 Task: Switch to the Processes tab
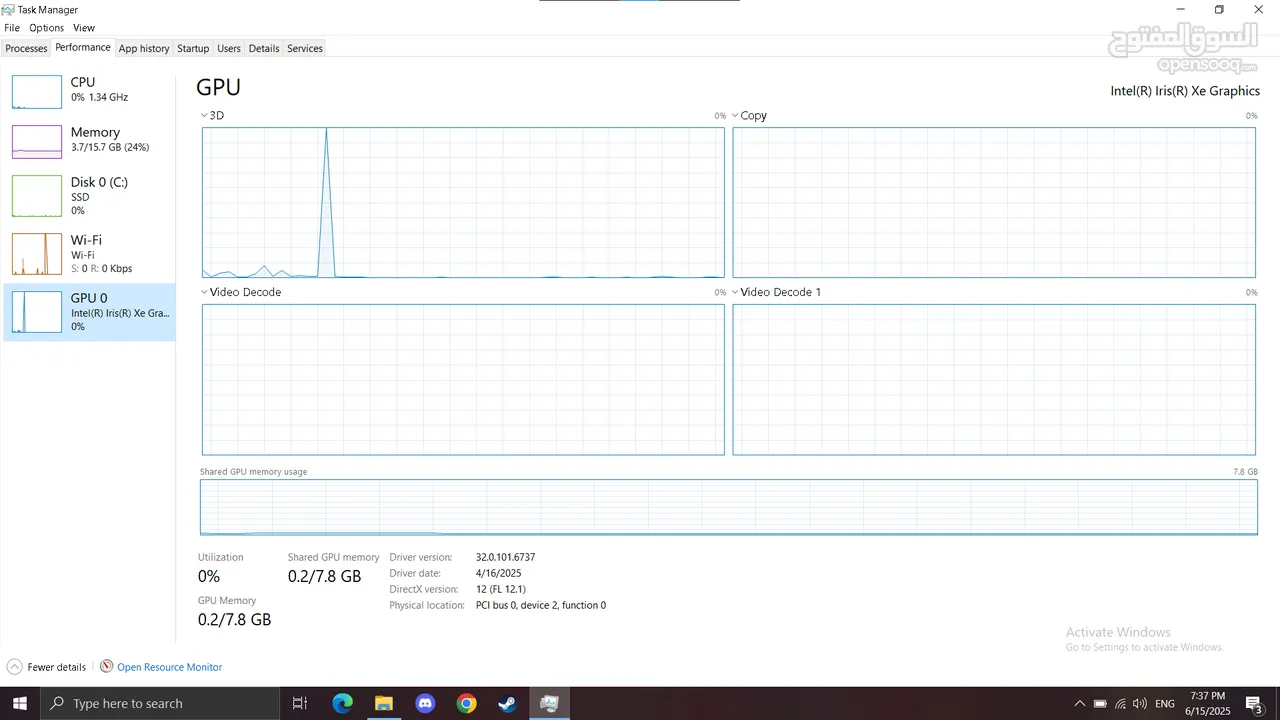[x=26, y=48]
